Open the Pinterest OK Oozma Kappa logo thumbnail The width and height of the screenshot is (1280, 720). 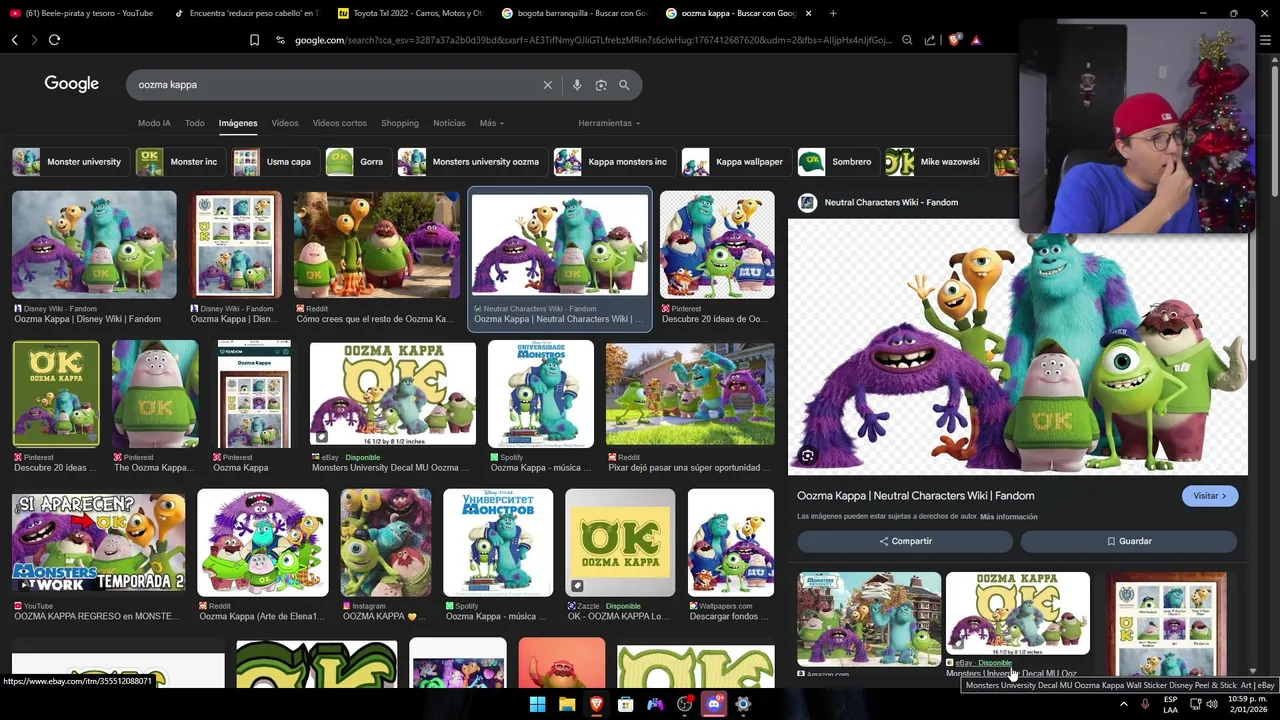(56, 394)
